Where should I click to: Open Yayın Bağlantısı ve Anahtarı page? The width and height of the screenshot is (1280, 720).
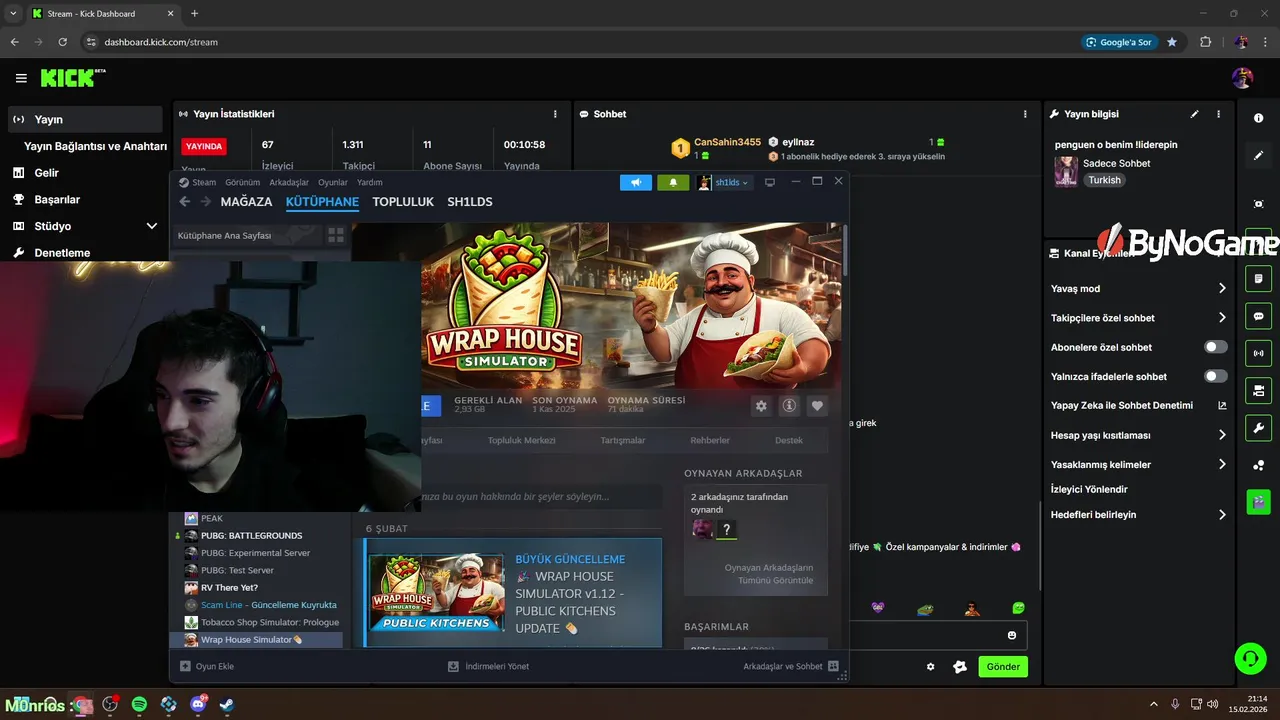(95, 146)
